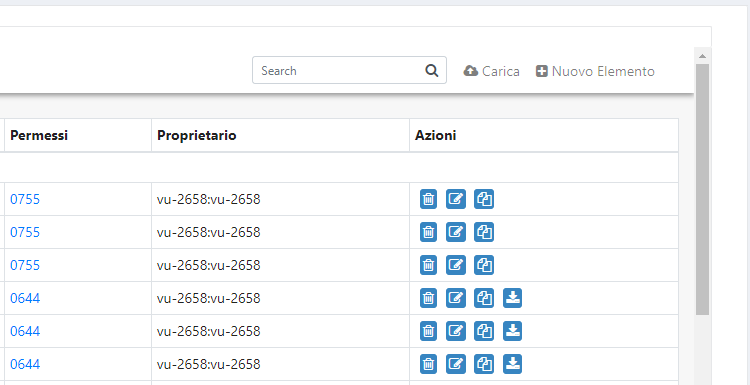Delete the first 0644 row file
The image size is (750, 385).
(428, 298)
